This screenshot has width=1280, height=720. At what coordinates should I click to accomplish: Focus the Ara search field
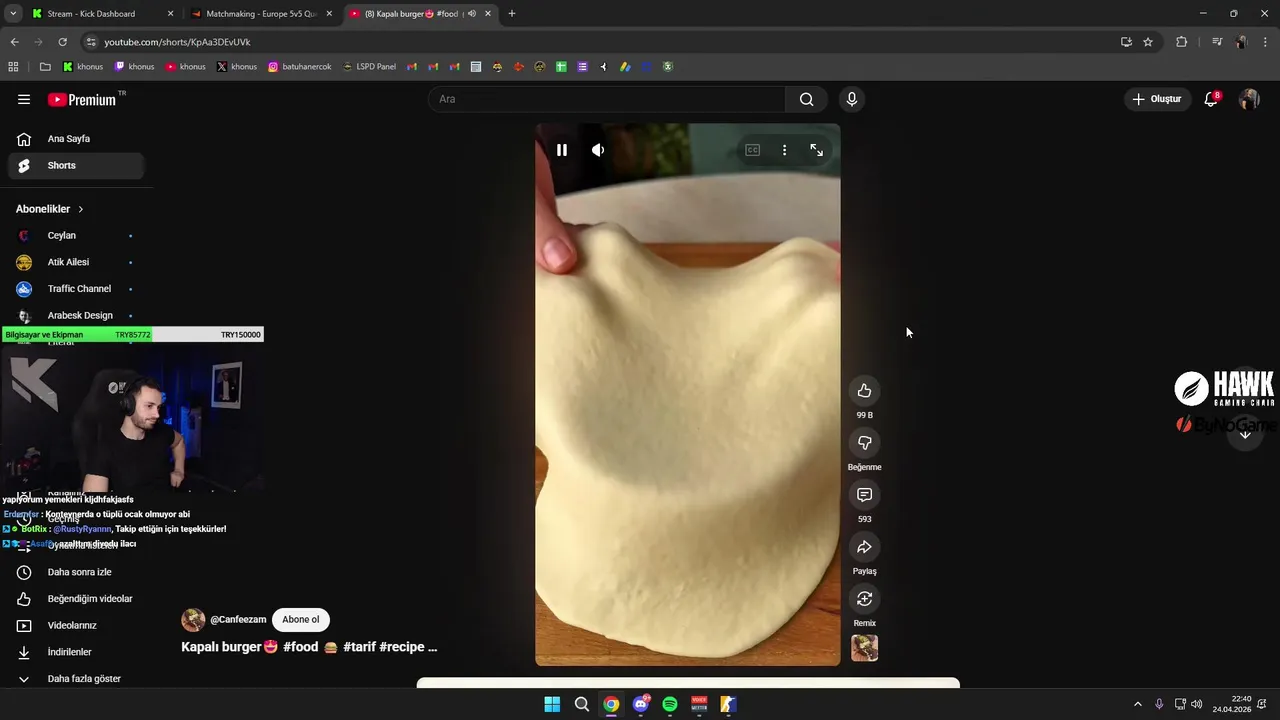[608, 99]
